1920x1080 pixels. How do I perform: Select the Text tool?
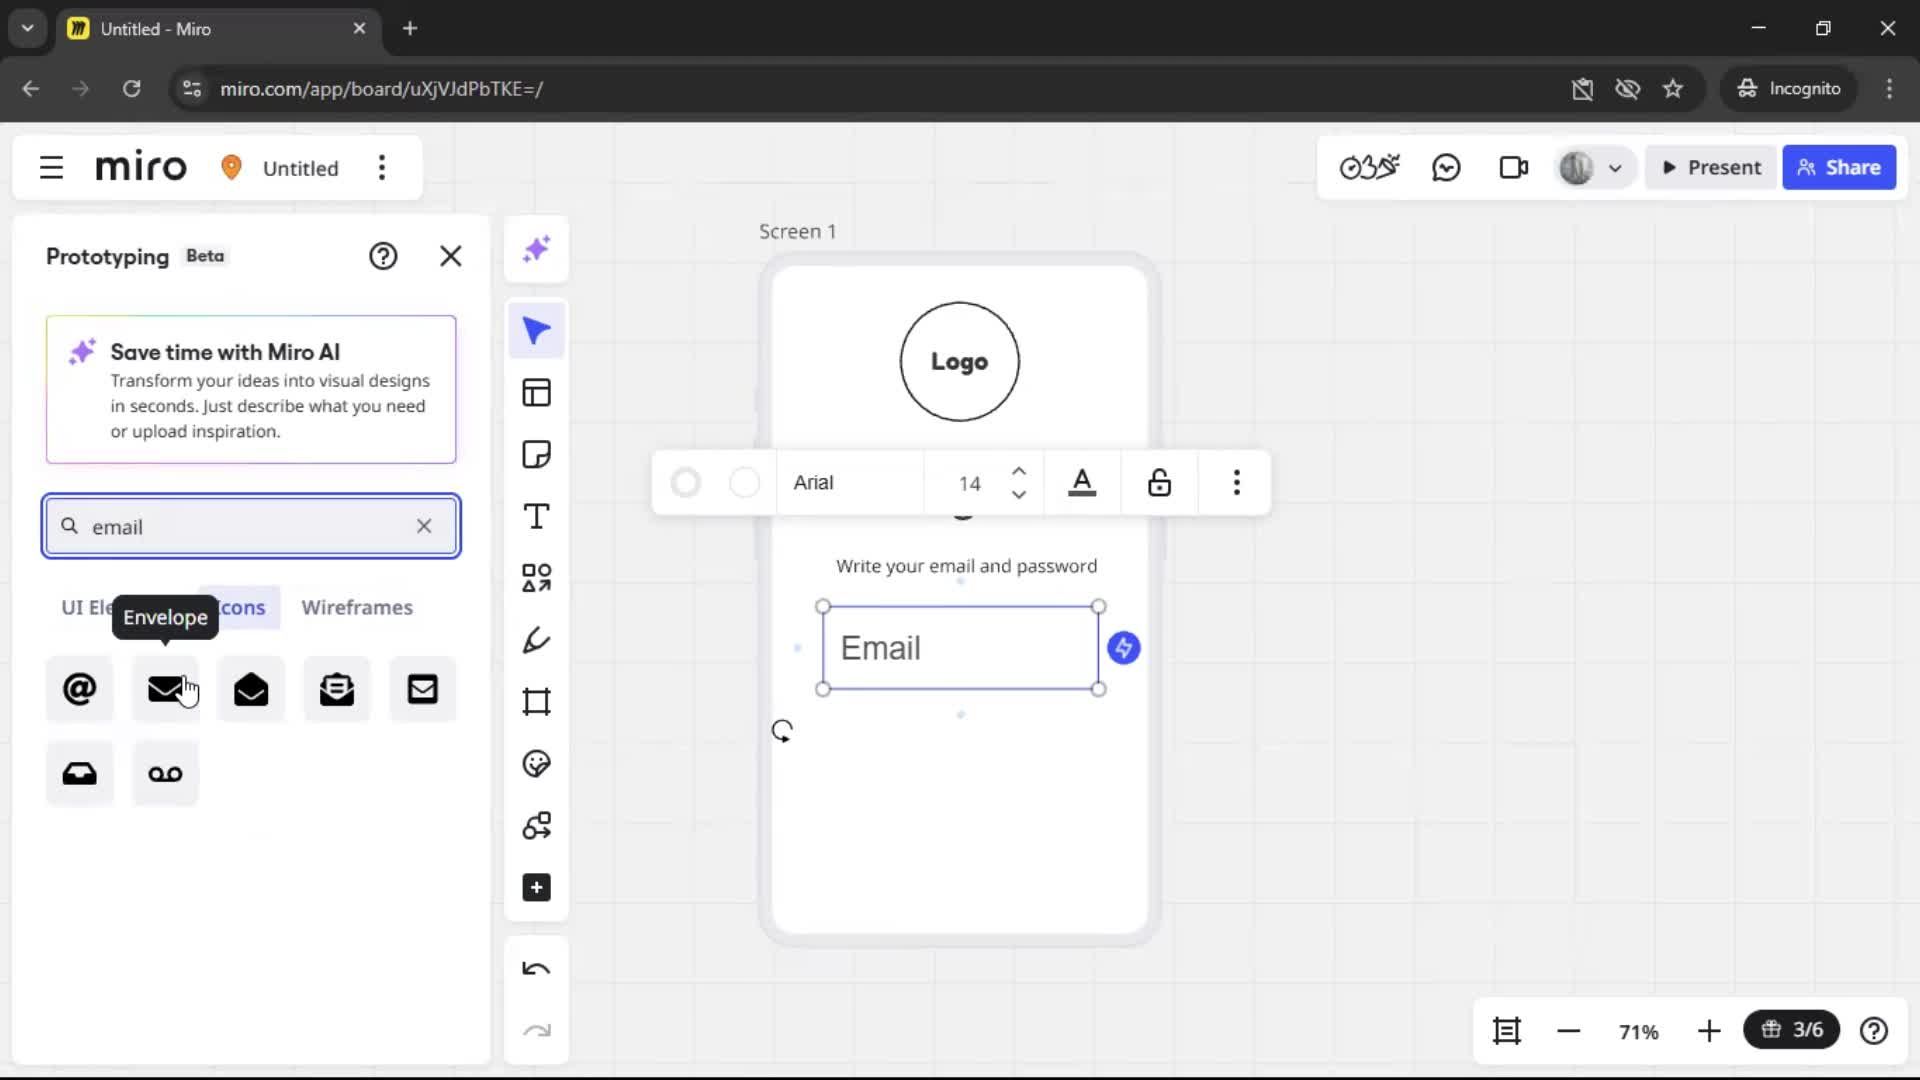point(537,517)
